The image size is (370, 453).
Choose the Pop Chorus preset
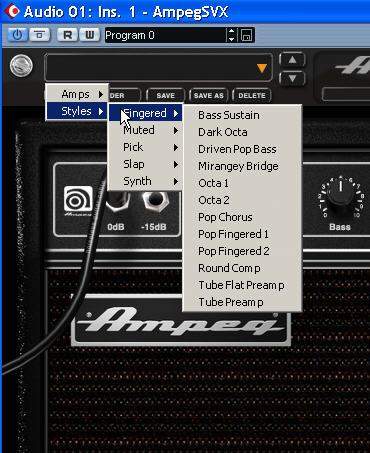(x=225, y=217)
